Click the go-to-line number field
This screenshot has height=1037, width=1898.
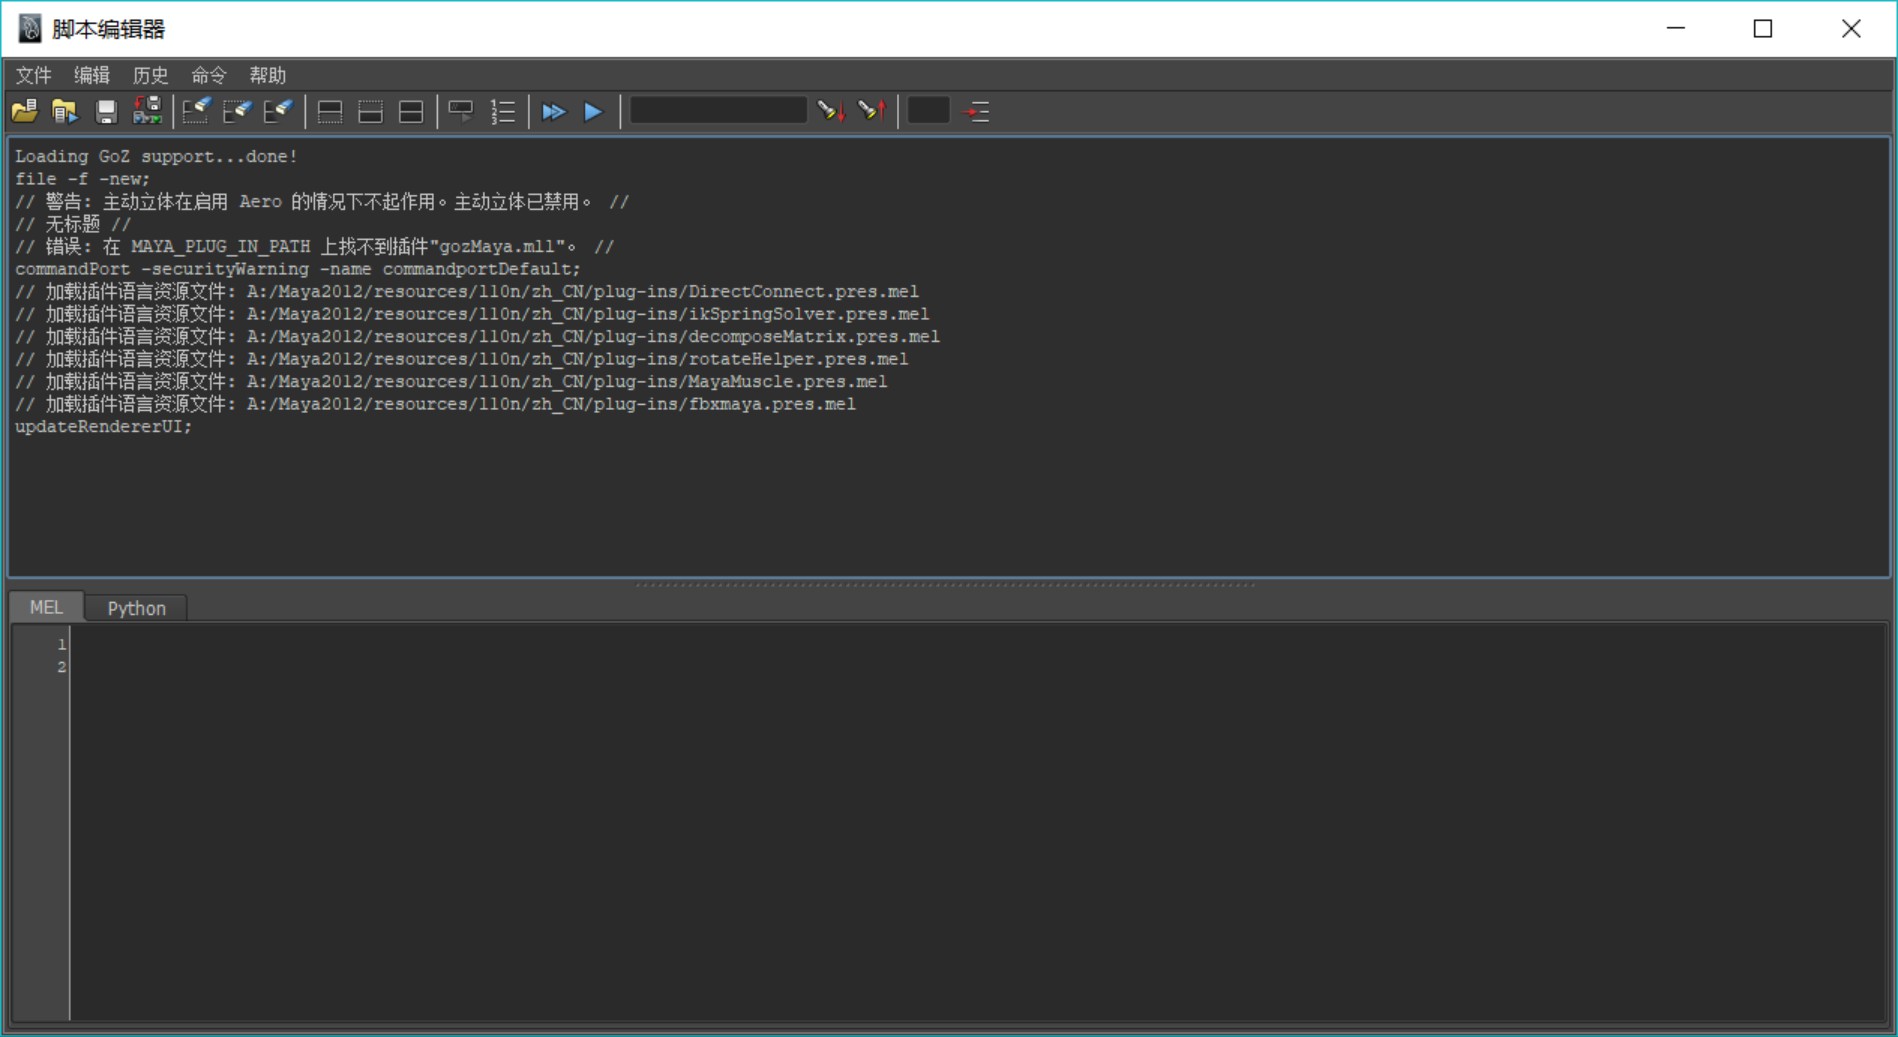[x=929, y=110]
